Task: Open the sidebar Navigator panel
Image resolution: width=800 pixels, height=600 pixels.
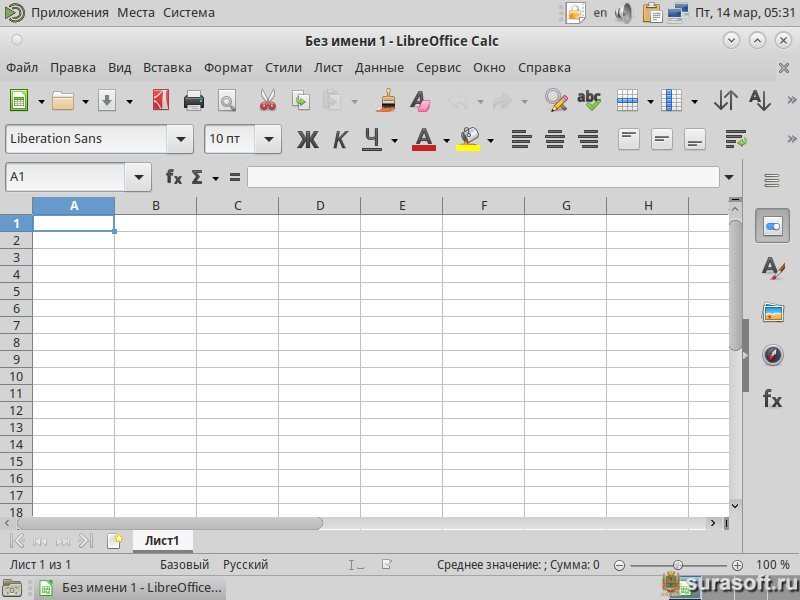Action: 772,355
